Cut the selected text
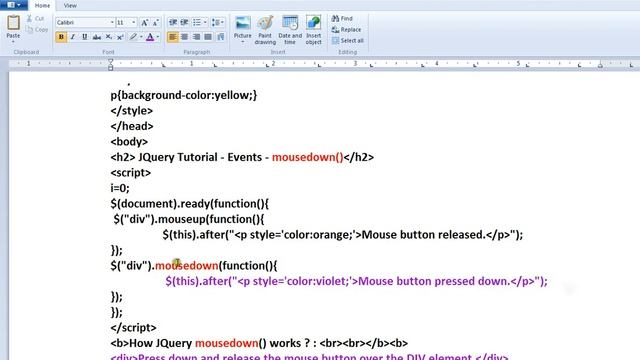This screenshot has height=360, width=640. click(35, 18)
